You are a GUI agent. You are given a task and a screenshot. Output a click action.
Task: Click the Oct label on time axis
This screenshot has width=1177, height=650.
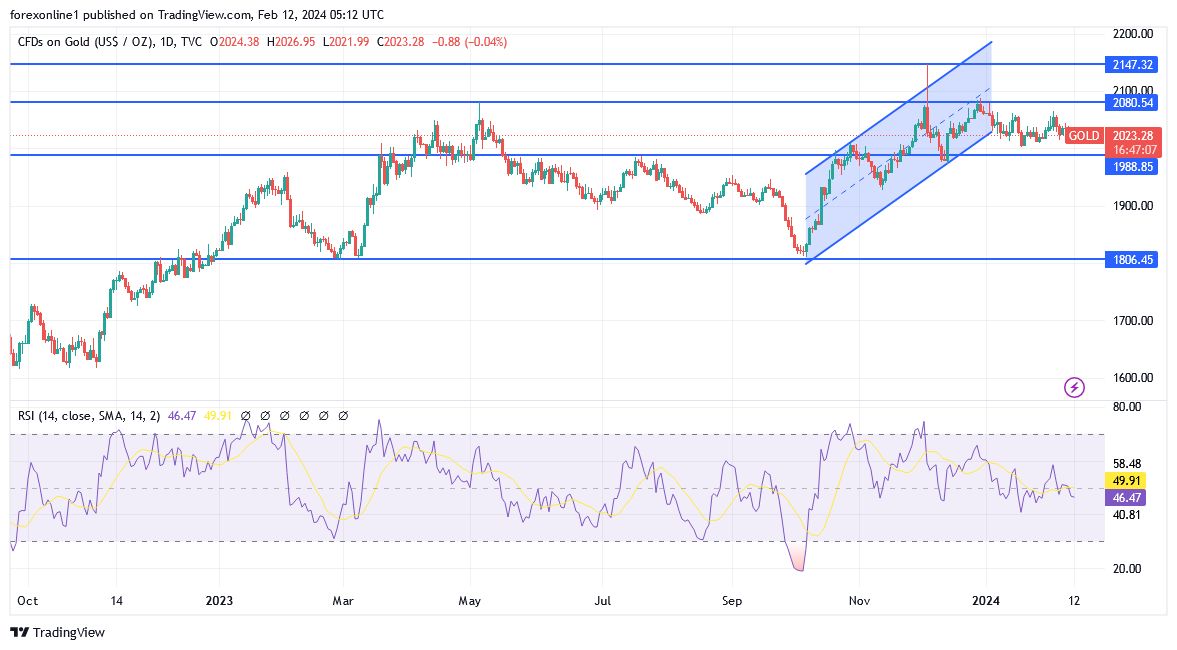[x=28, y=600]
